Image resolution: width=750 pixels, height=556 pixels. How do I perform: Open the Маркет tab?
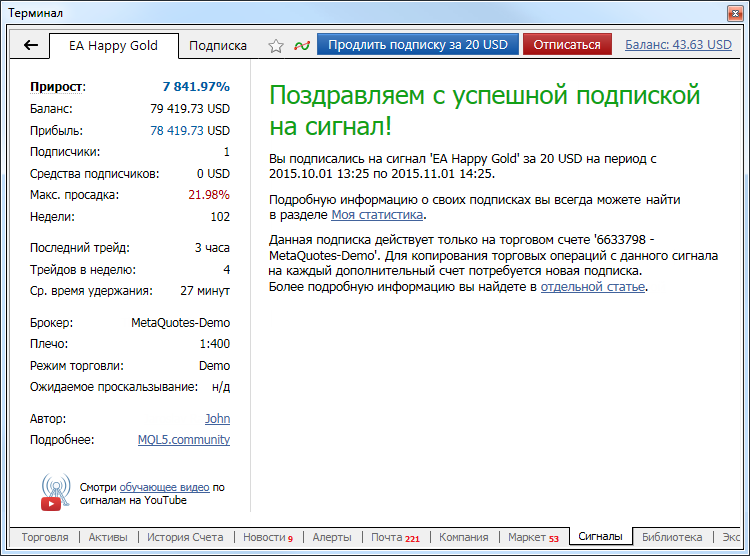pos(533,537)
